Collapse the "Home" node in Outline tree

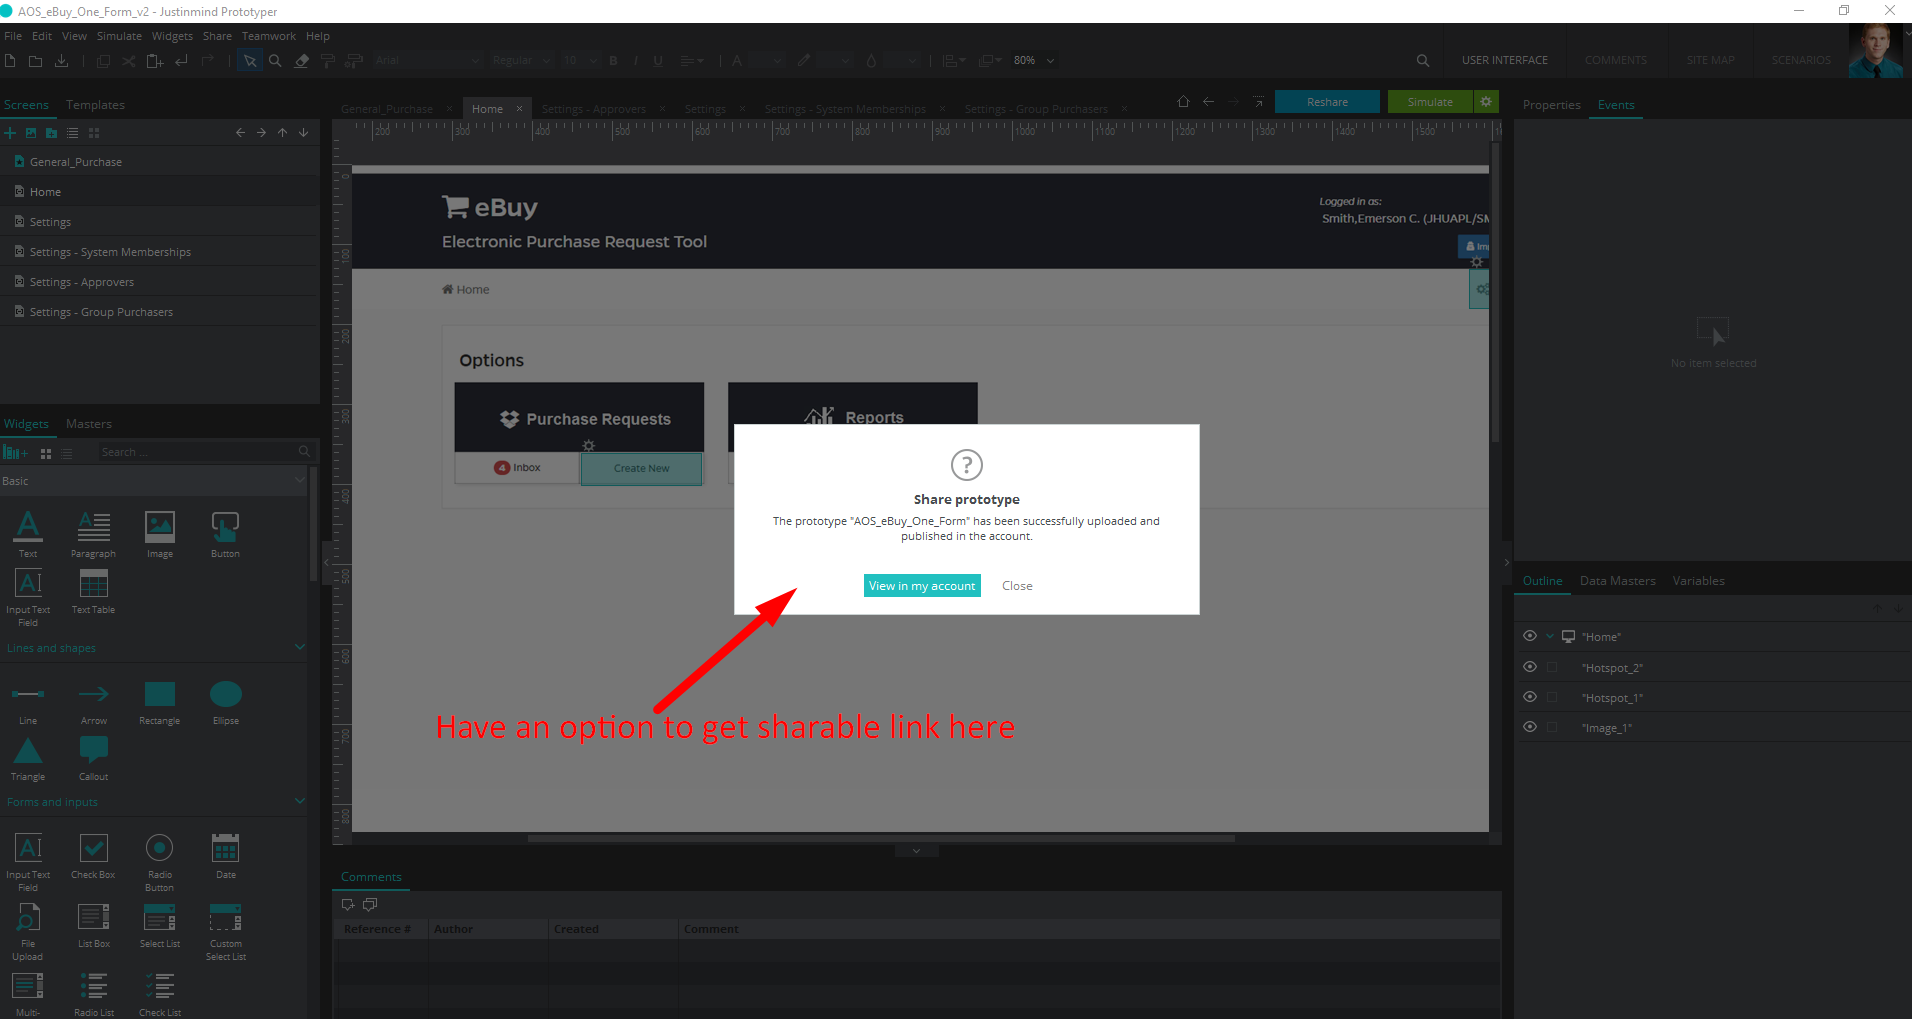(1550, 636)
